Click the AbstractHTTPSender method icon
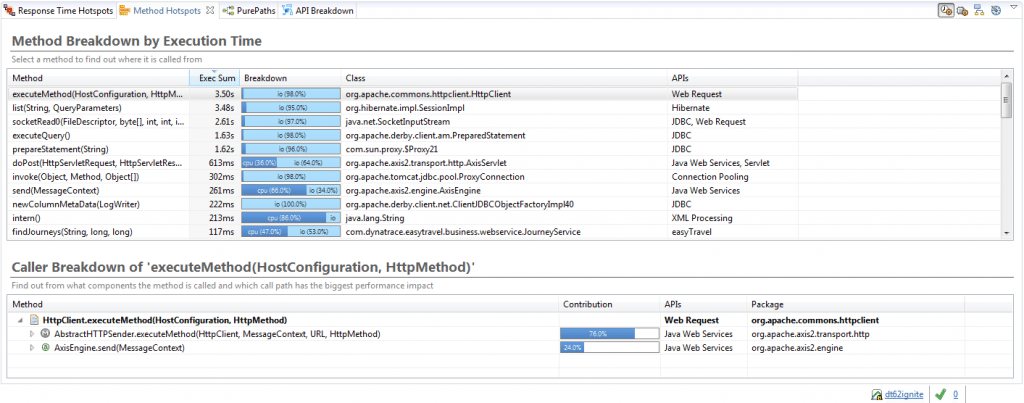Image resolution: width=1024 pixels, height=403 pixels. click(x=46, y=333)
